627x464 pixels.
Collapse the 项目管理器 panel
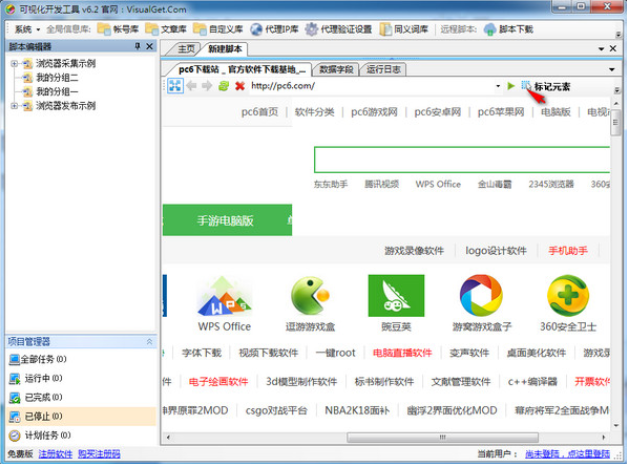pyautogui.click(x=150, y=342)
